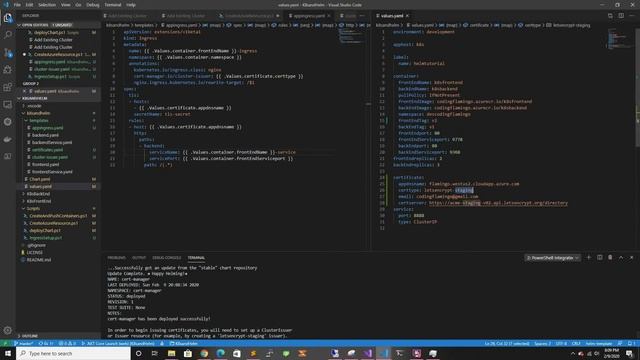The height and width of the screenshot is (360, 640).
Task: Open errors and warnings count in status bar
Action: pos(67,344)
